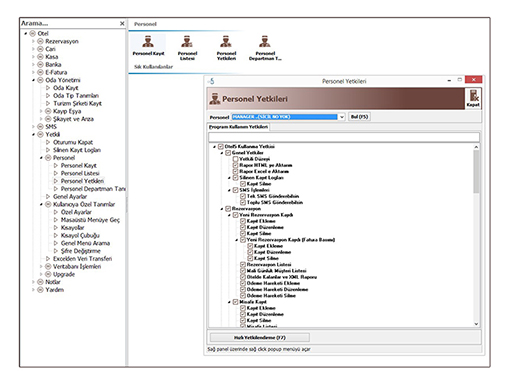
Task: Open Personel Yetkileri in sidebar tree
Action: (x=82, y=181)
